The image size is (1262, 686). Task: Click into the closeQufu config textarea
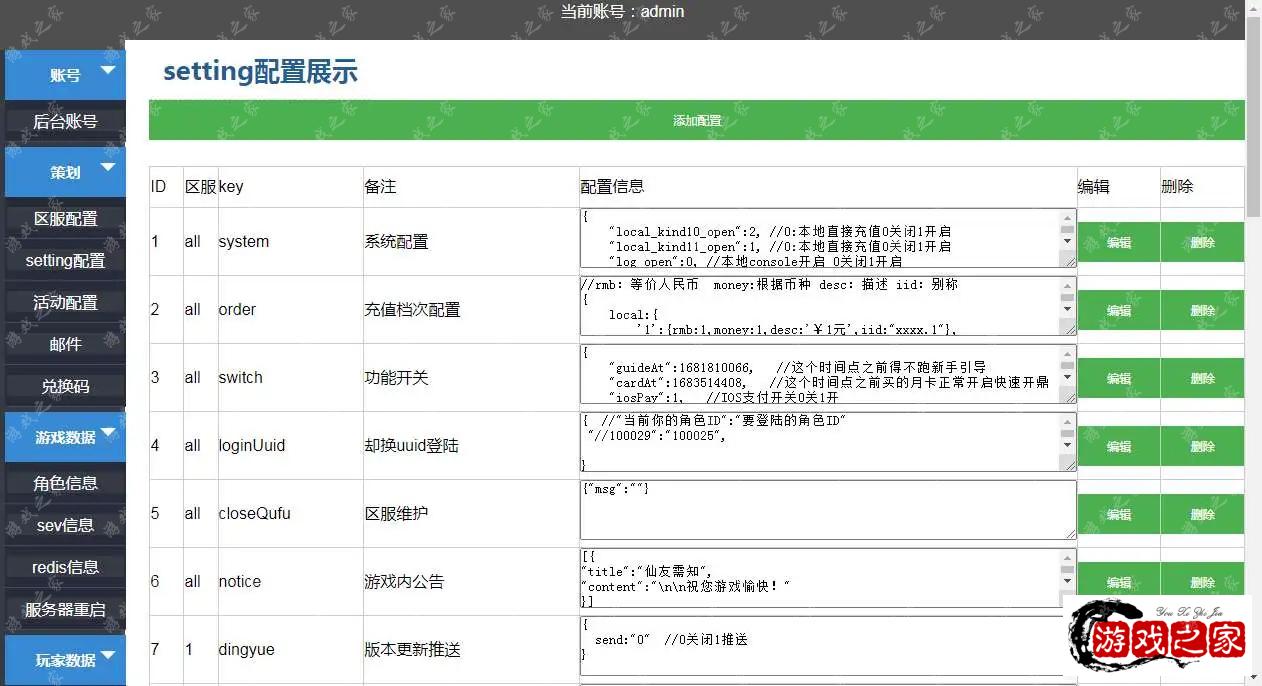pos(820,510)
